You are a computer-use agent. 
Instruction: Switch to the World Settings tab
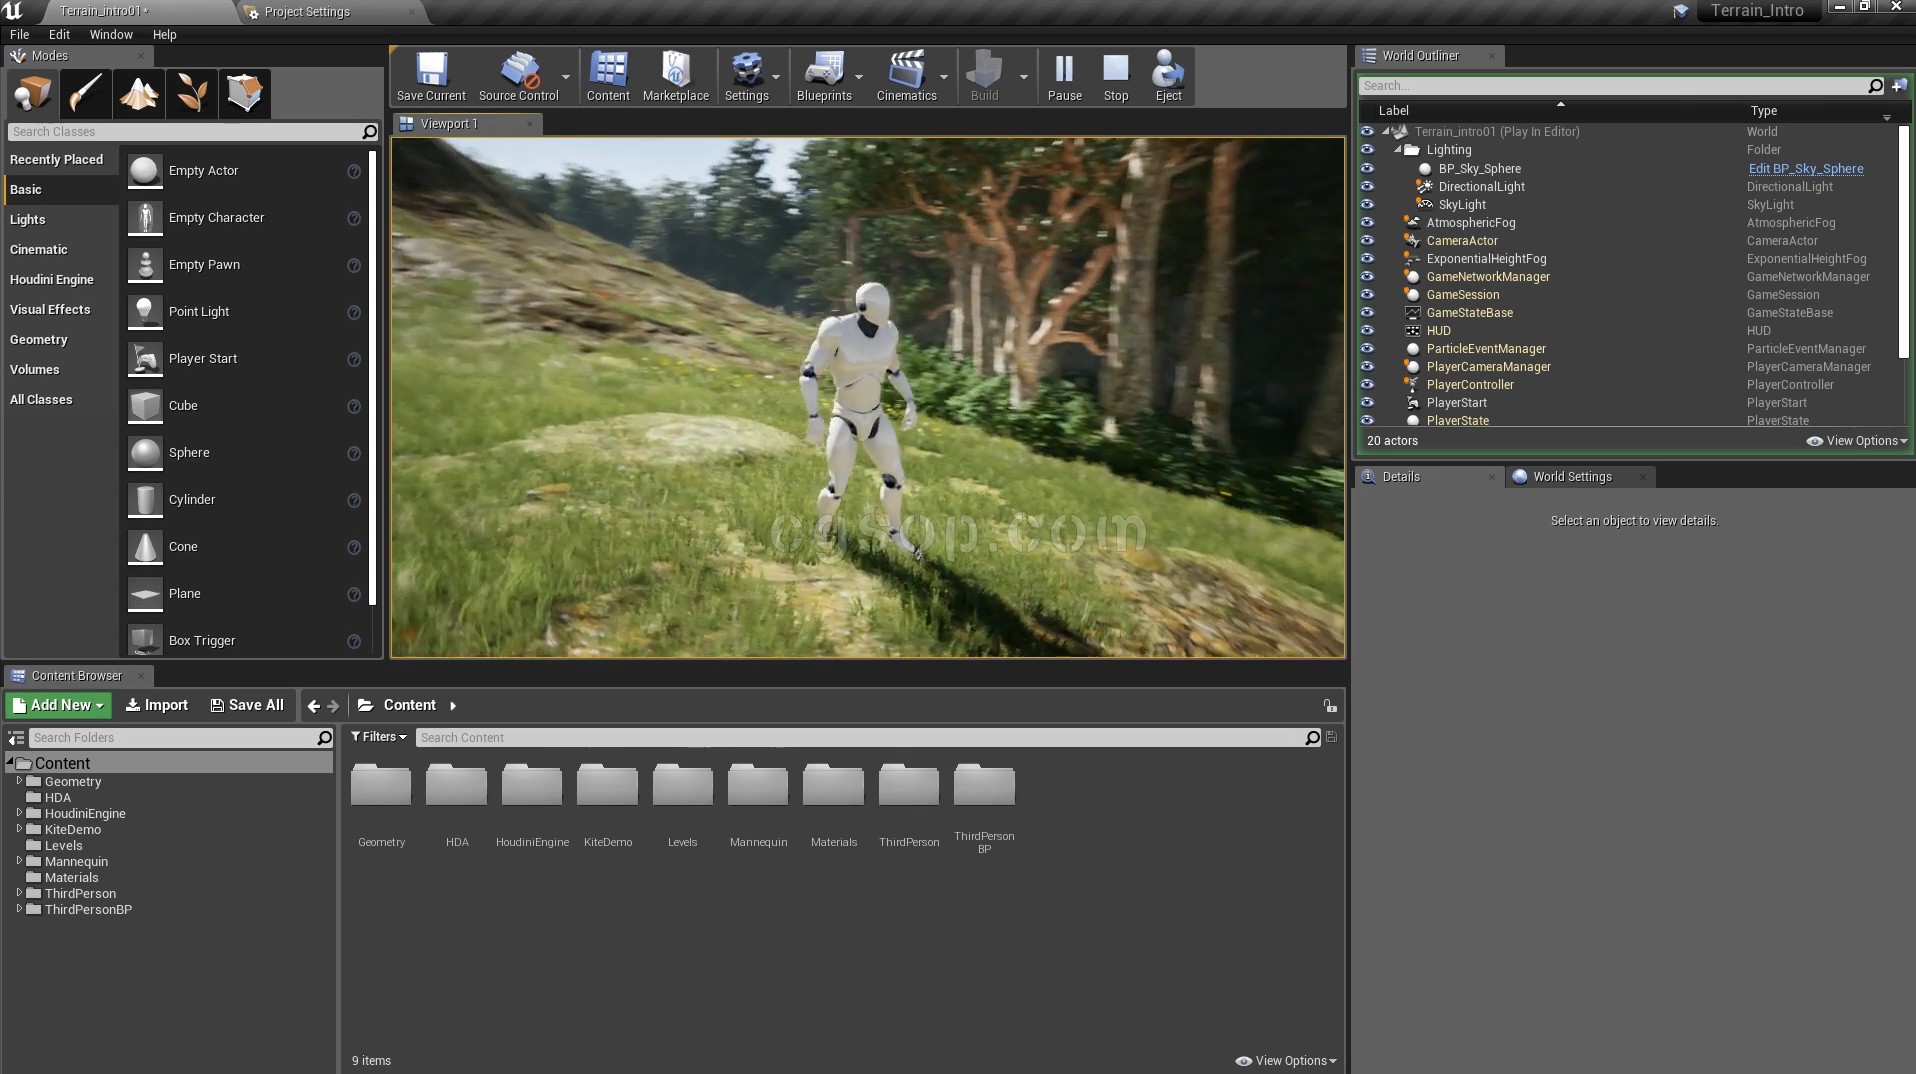[1571, 477]
